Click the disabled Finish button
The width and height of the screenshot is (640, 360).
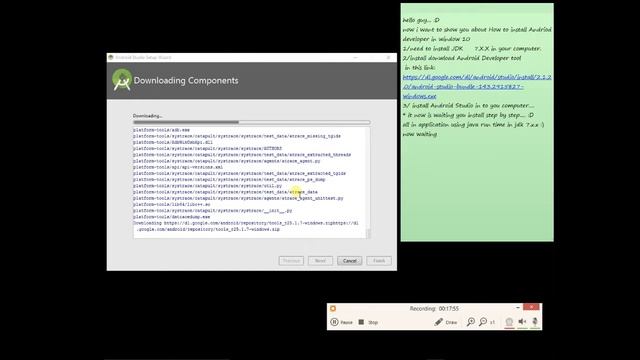tap(379, 260)
